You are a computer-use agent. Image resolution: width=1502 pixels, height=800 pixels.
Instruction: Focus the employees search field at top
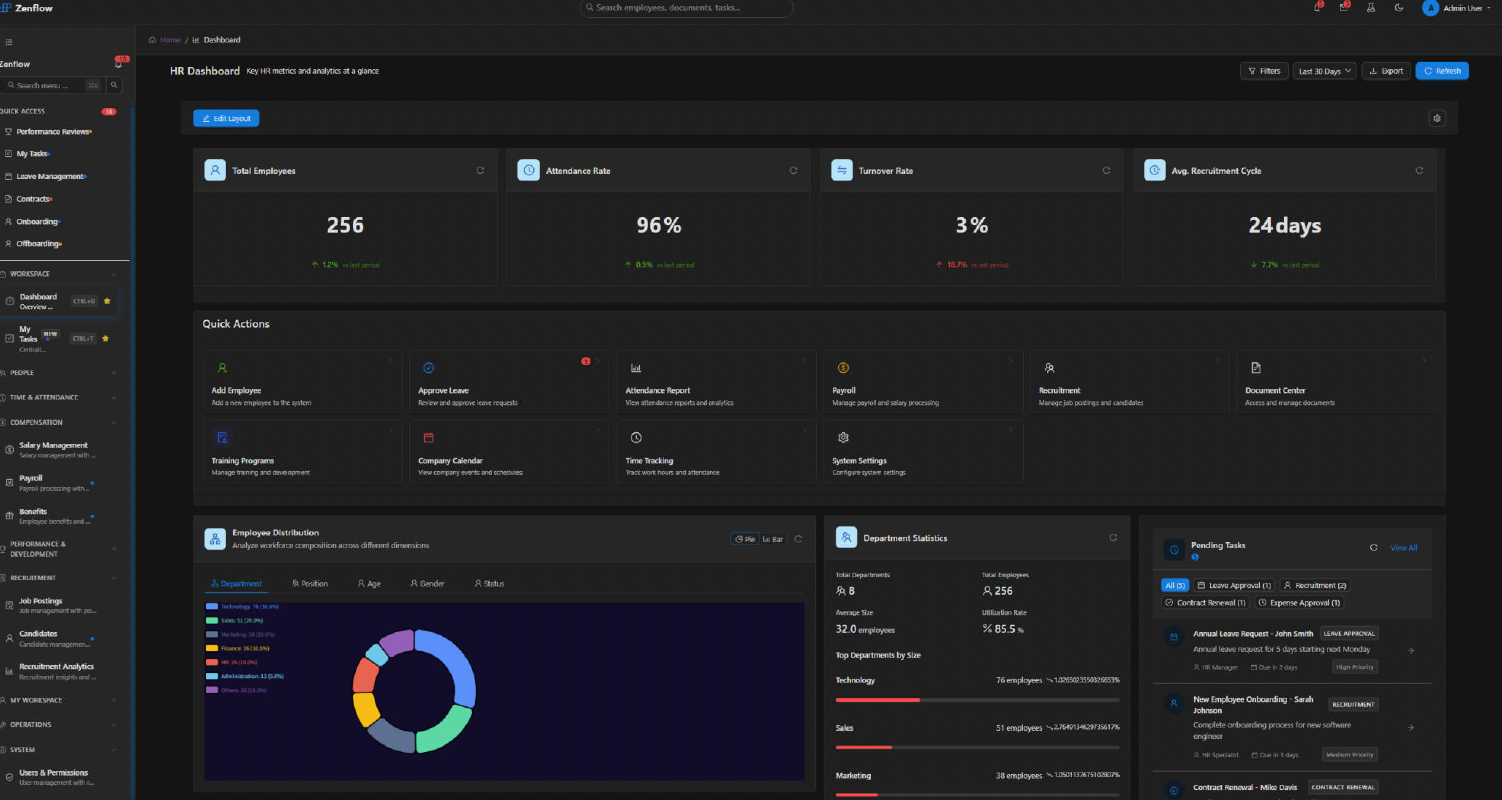coord(686,8)
